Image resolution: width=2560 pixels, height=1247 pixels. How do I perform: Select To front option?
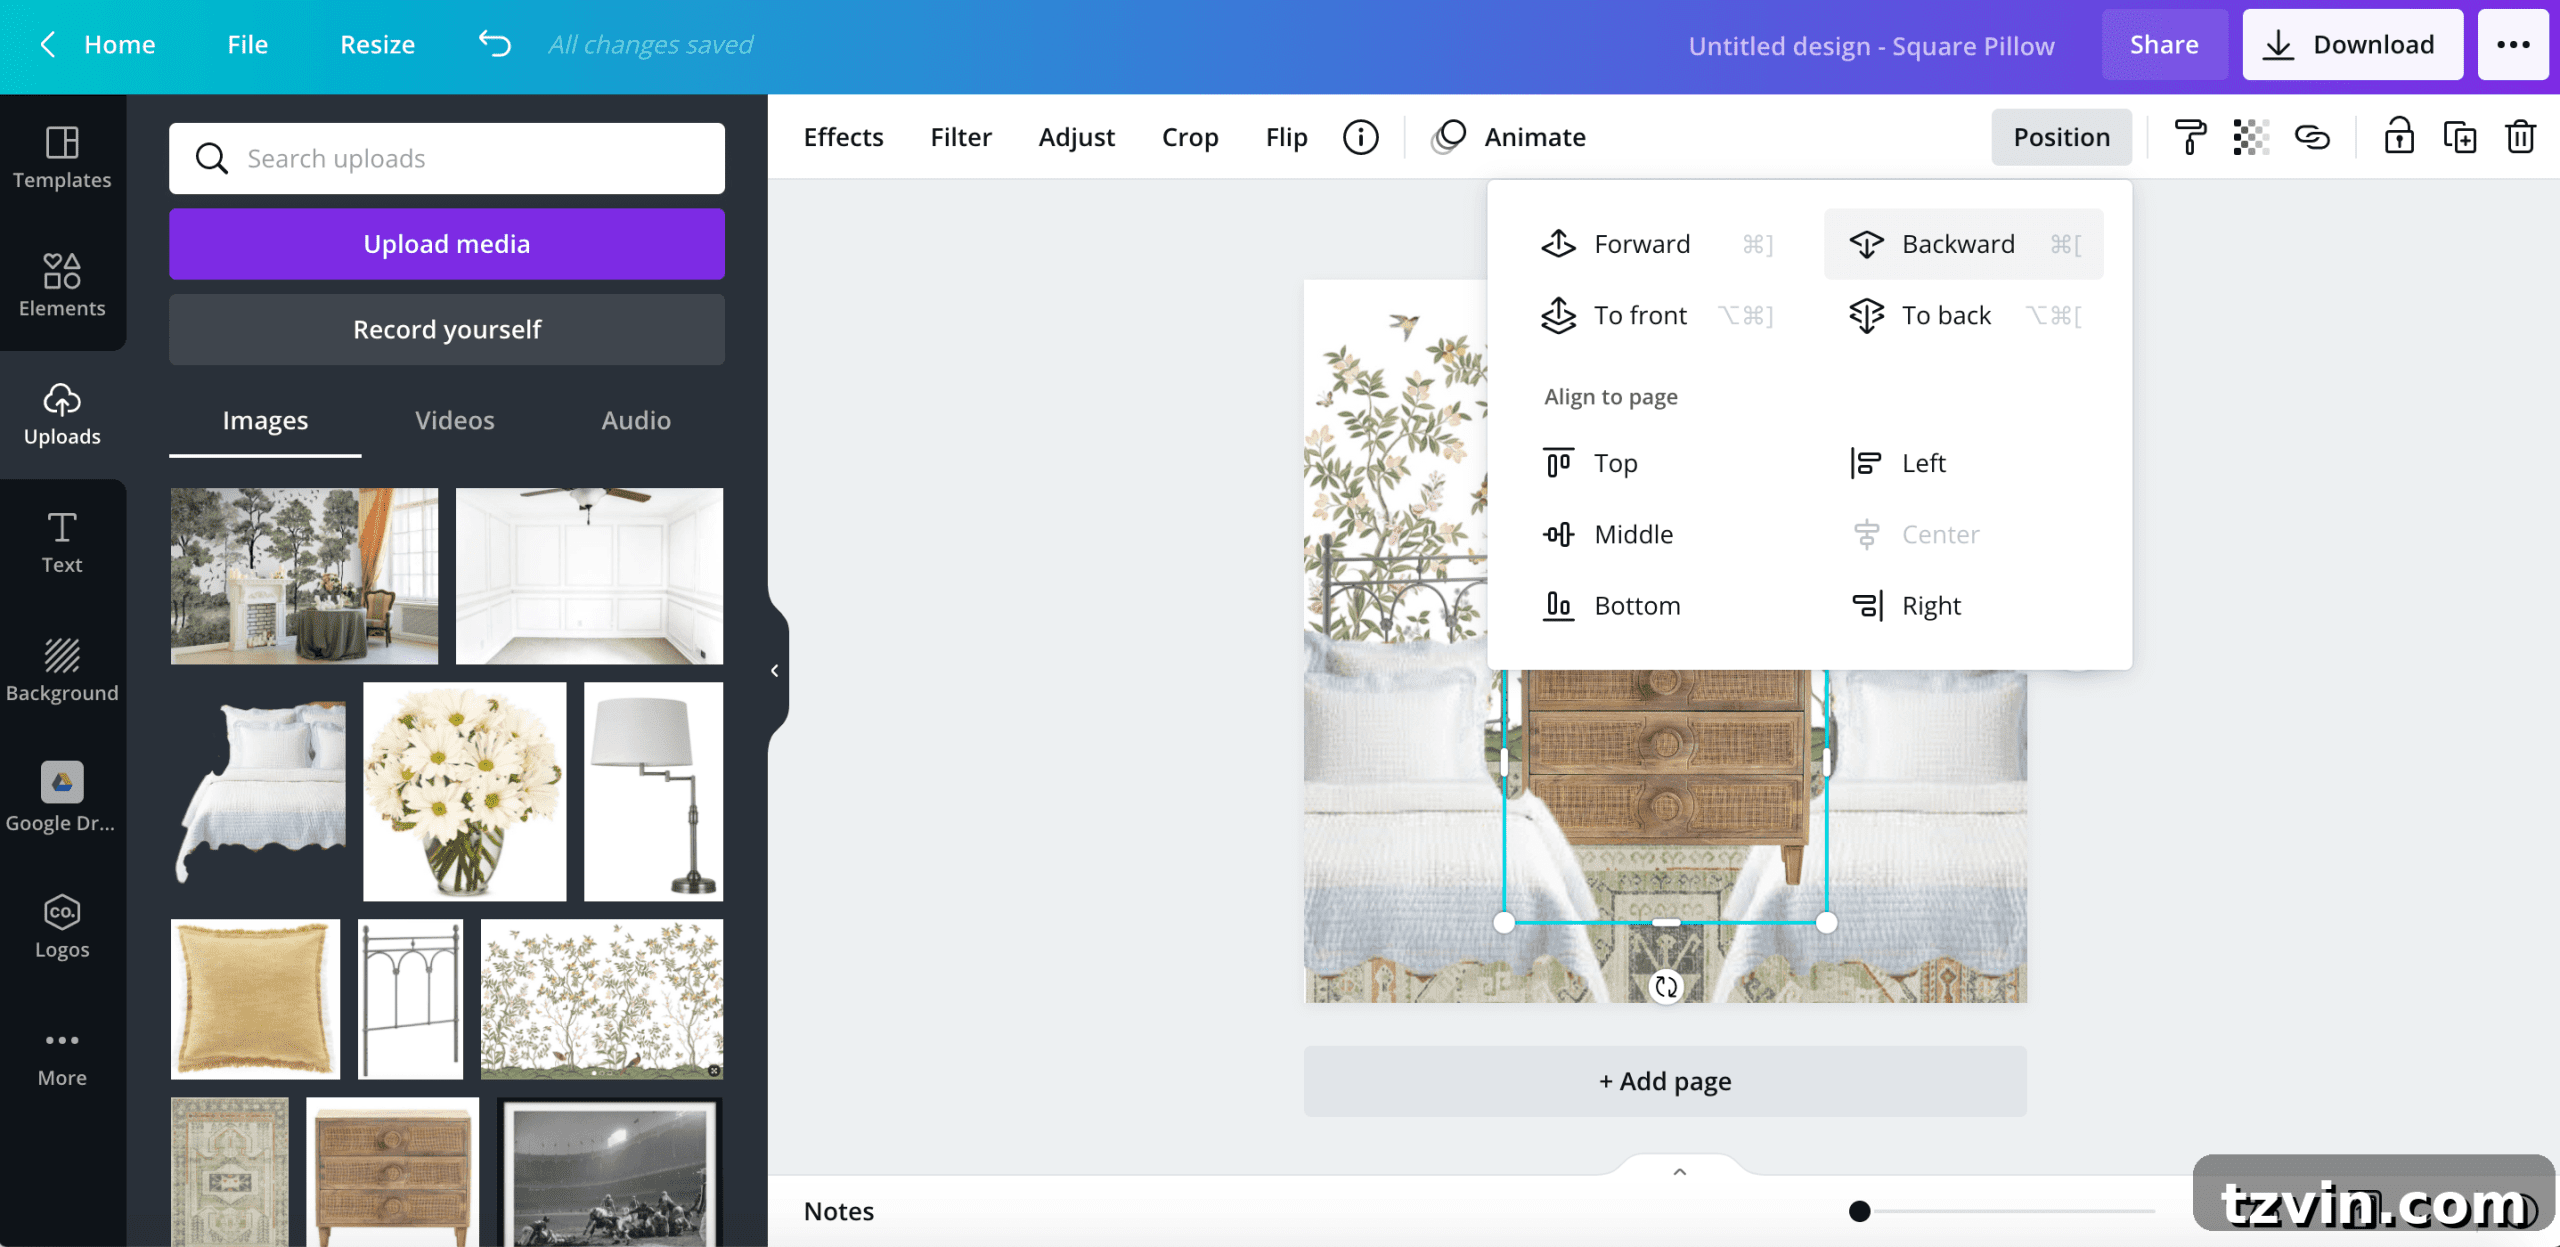[1658, 315]
